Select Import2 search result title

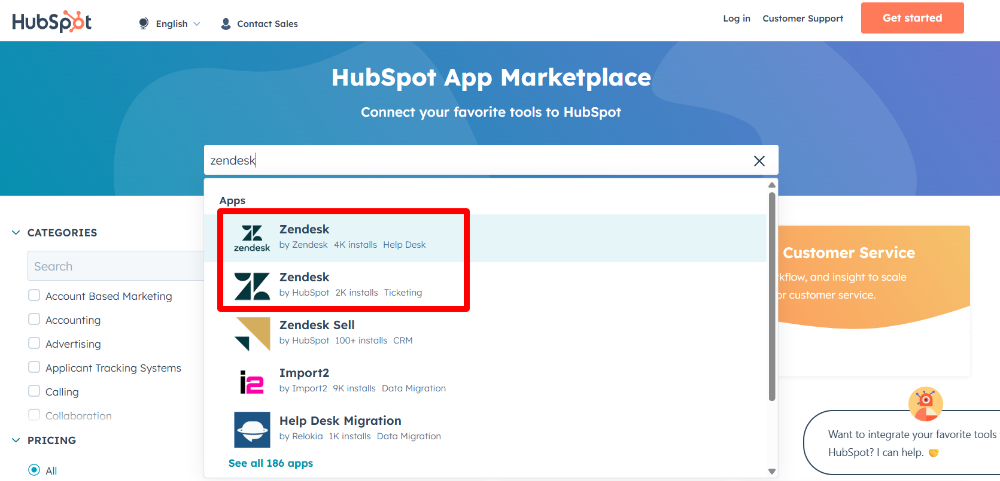[x=304, y=373]
